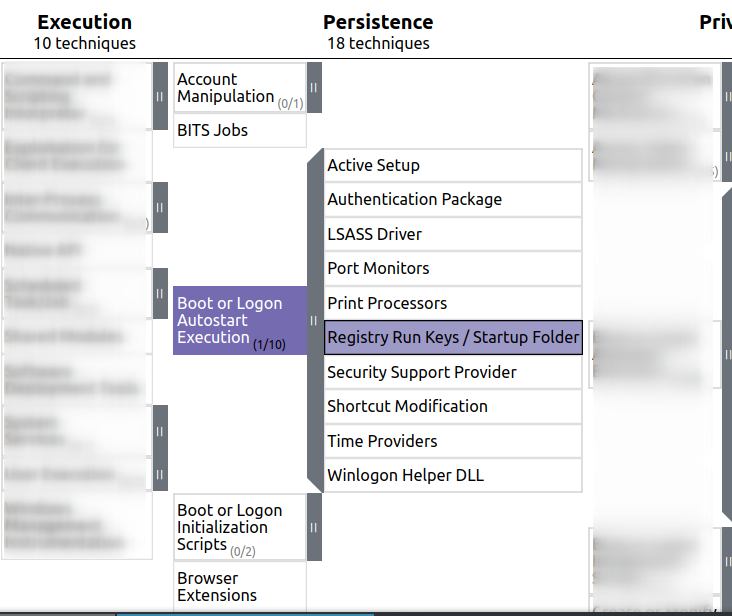Image resolution: width=732 pixels, height=616 pixels.
Task: Select Print Processors sub-technique
Action: click(x=452, y=304)
